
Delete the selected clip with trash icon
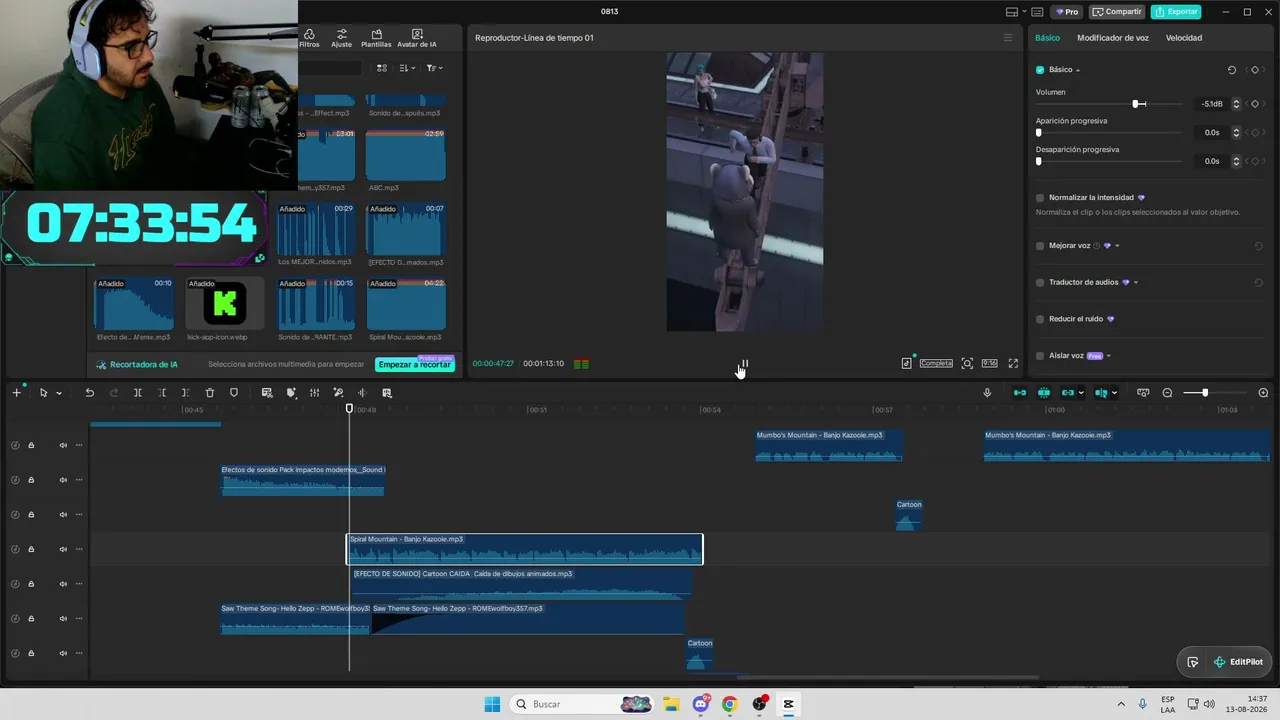pyautogui.click(x=210, y=393)
